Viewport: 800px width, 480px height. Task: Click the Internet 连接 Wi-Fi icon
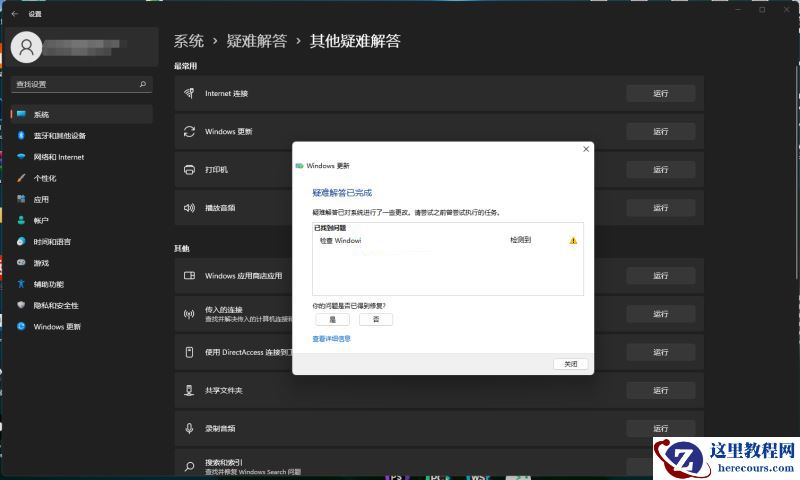[x=189, y=93]
